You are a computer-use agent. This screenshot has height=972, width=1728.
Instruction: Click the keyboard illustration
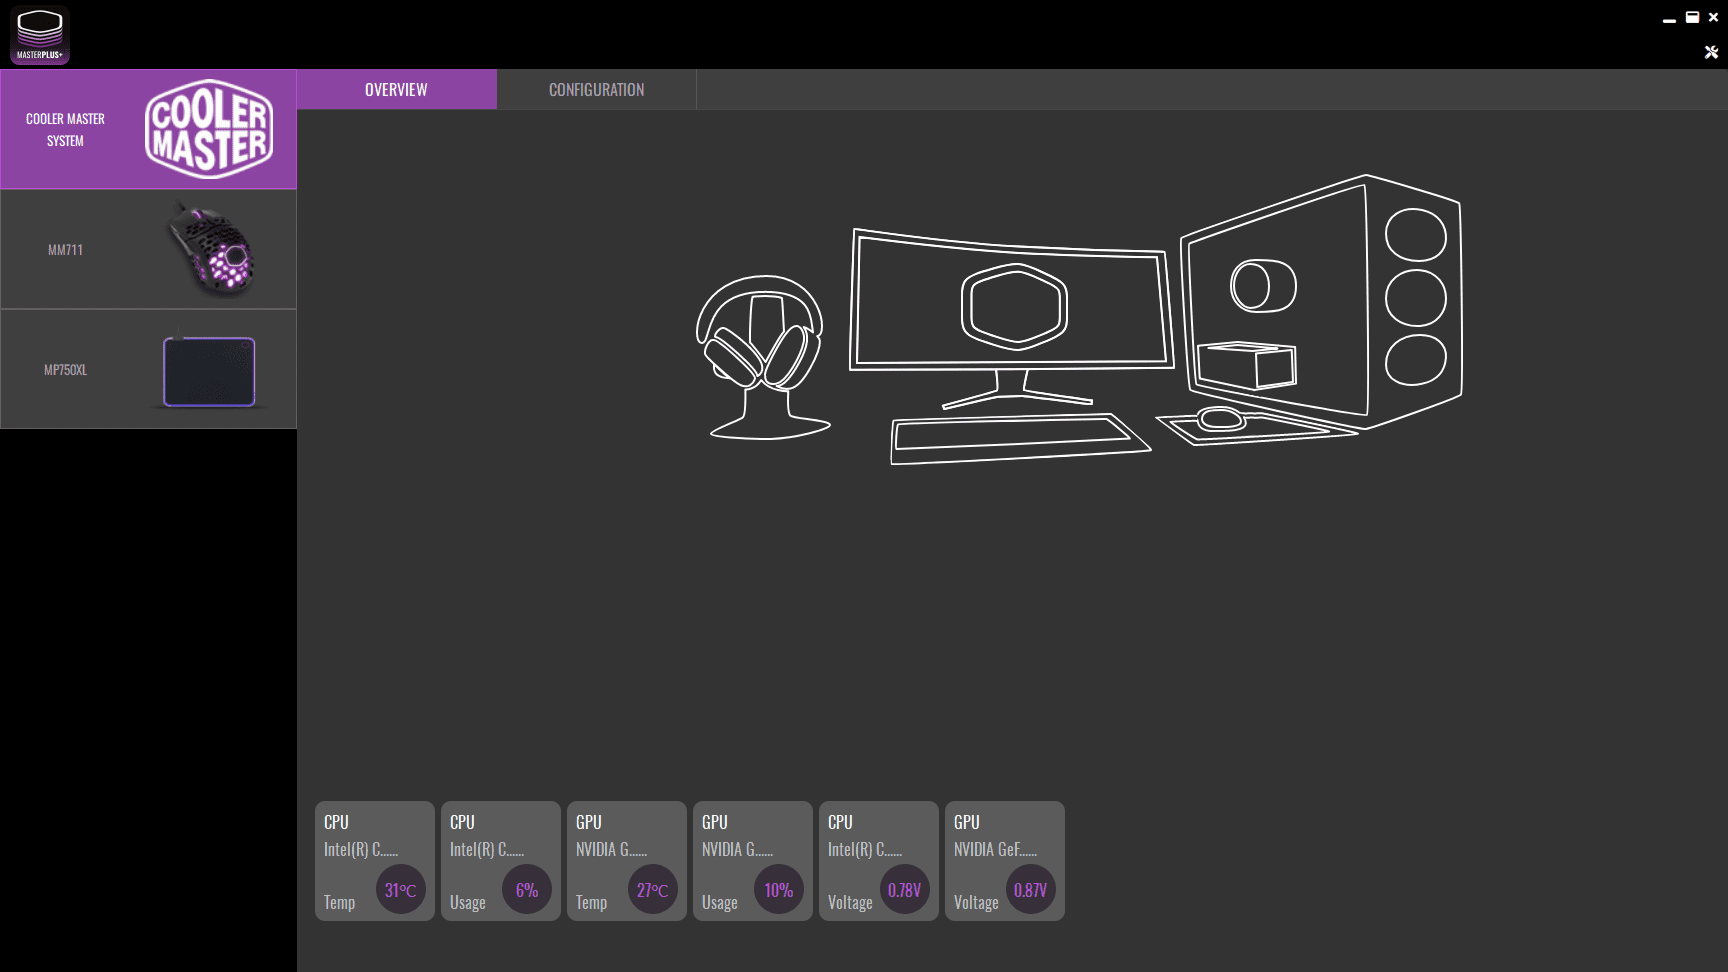point(1020,438)
